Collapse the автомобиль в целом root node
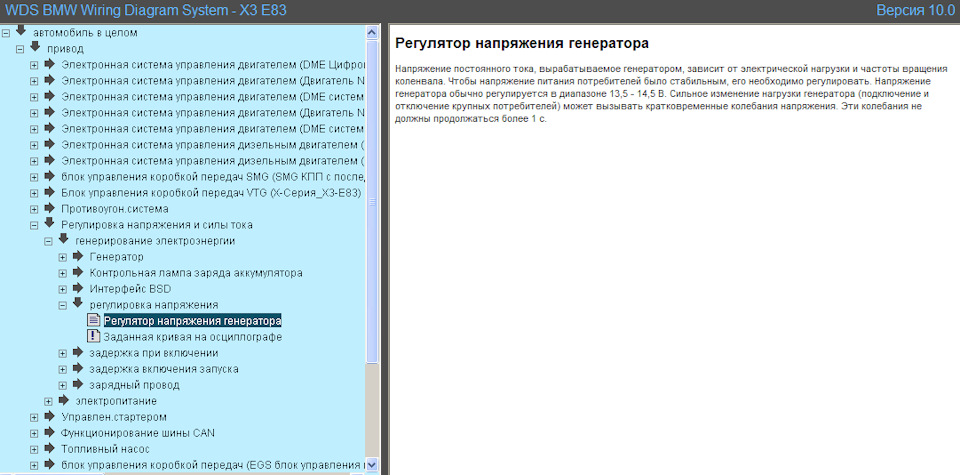This screenshot has height=475, width=960. pyautogui.click(x=6, y=33)
